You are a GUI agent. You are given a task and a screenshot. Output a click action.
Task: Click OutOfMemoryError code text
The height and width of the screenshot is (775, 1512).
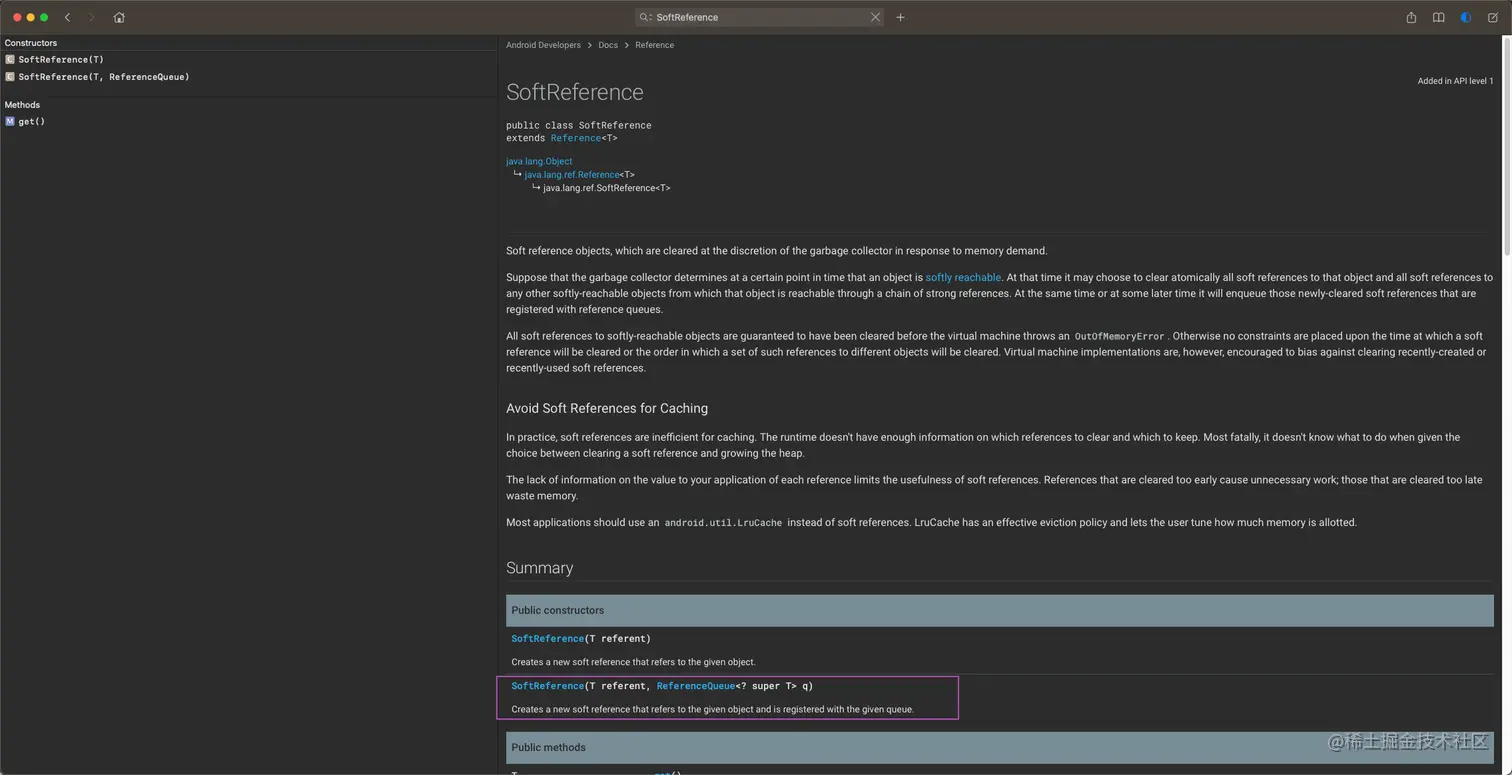[x=1119, y=337]
